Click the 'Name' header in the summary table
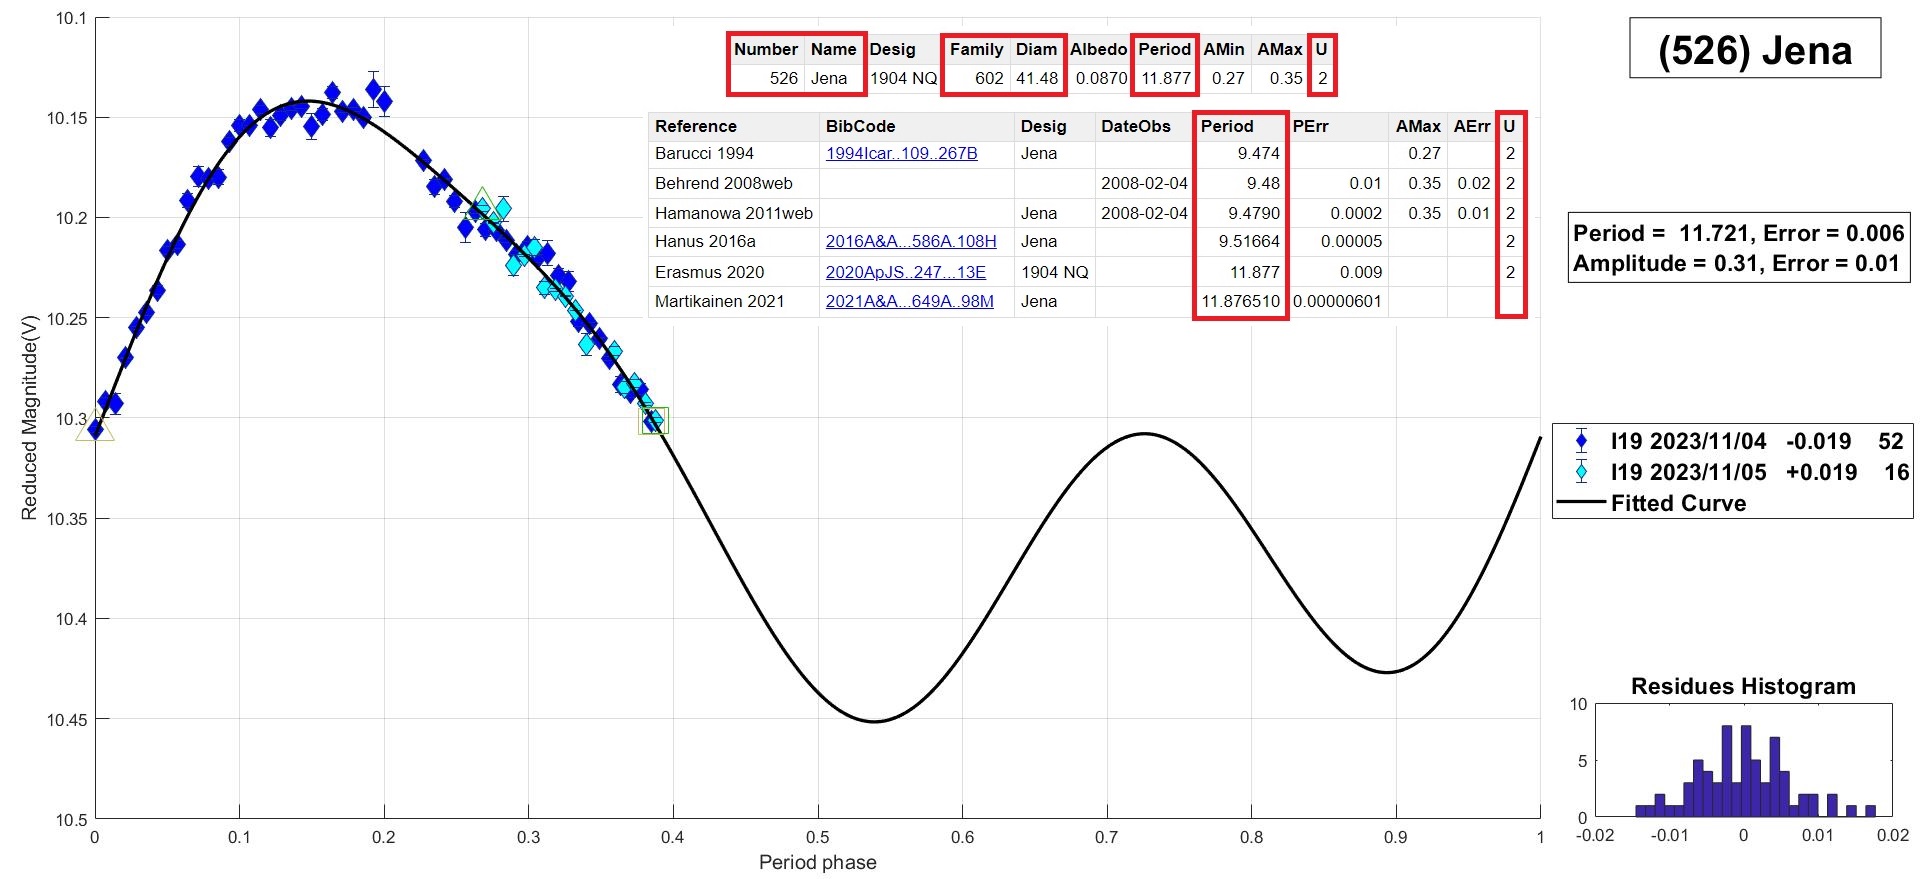 pyautogui.click(x=833, y=49)
